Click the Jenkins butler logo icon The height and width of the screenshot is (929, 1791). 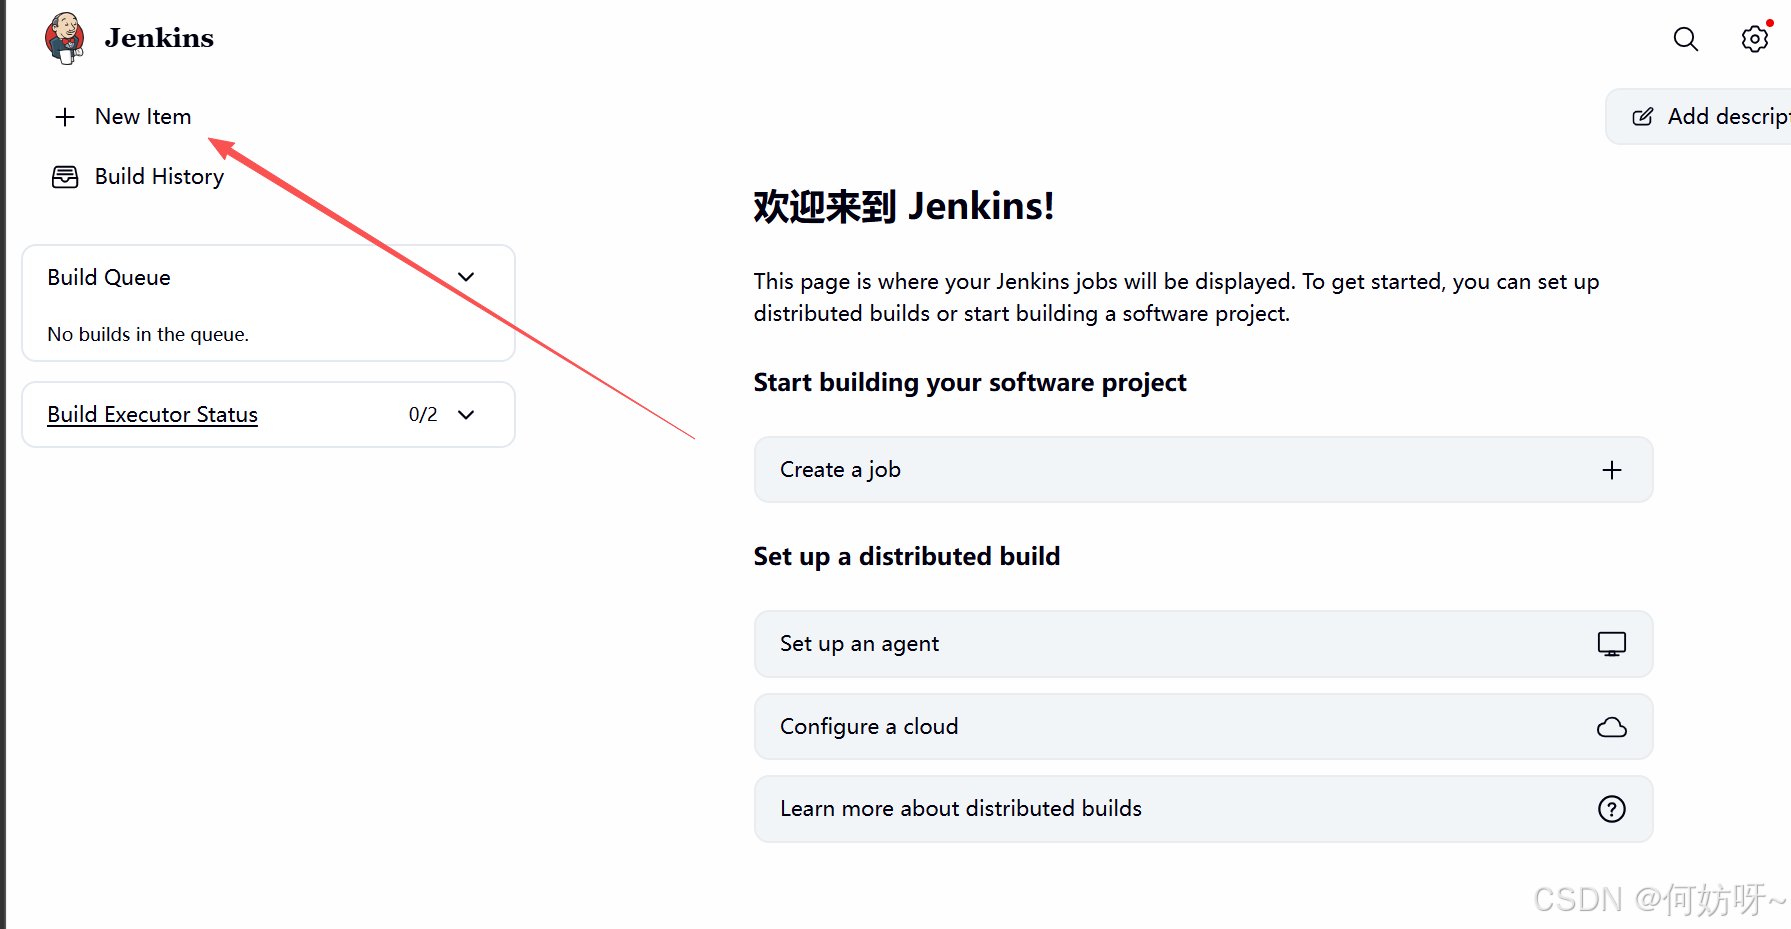point(65,38)
